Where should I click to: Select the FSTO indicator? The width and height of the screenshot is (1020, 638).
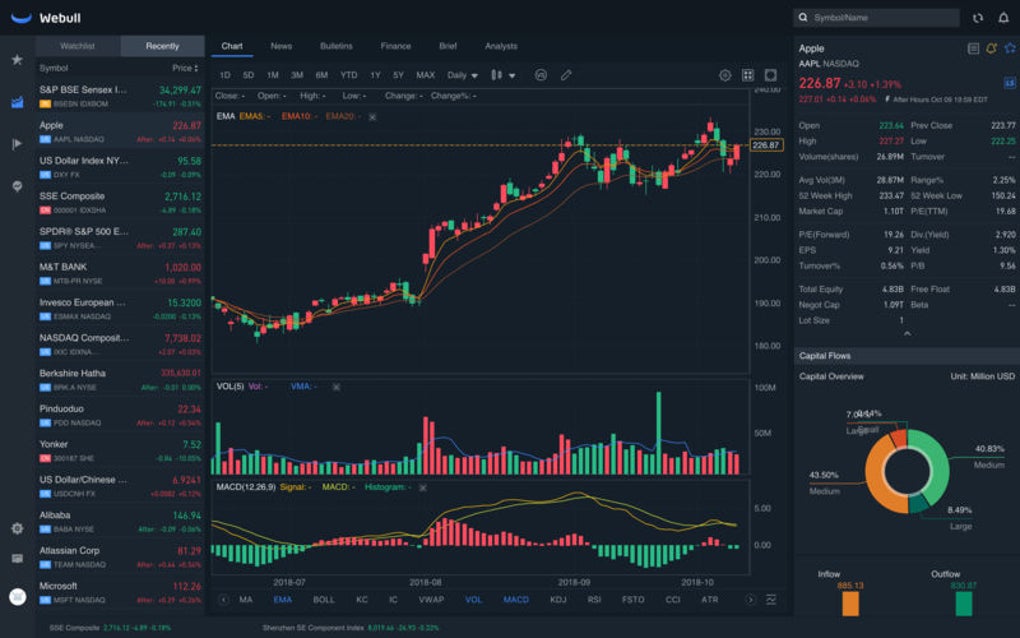point(633,600)
